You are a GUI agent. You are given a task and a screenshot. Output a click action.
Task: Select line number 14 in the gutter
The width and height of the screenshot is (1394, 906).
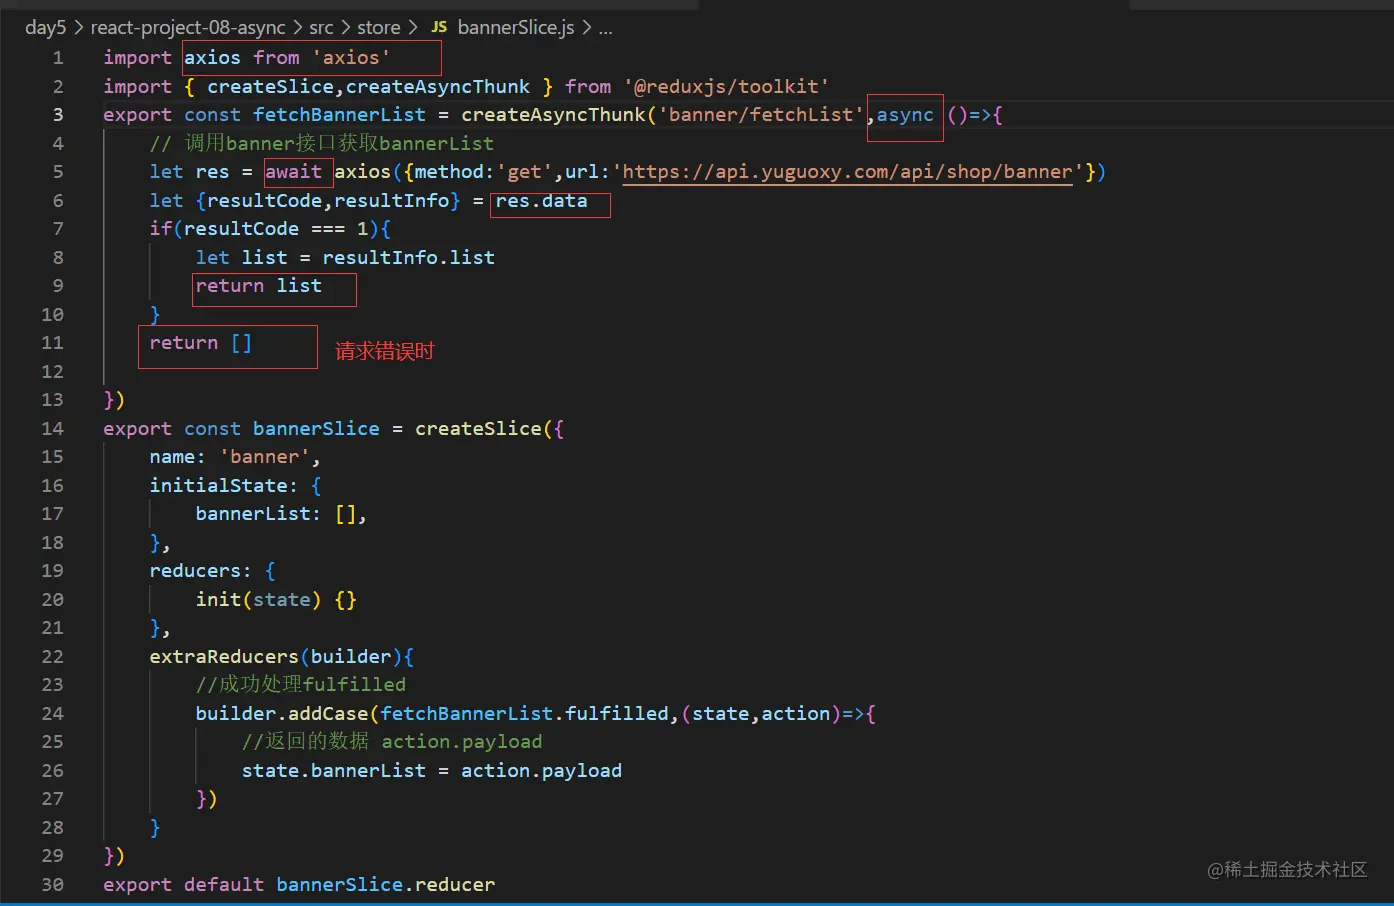click(x=52, y=429)
